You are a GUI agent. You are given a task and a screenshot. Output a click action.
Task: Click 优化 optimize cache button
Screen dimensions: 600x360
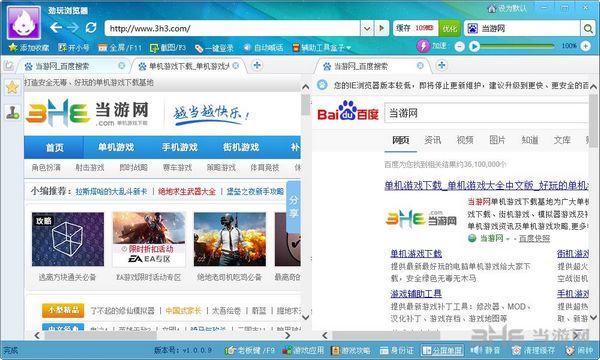click(450, 28)
